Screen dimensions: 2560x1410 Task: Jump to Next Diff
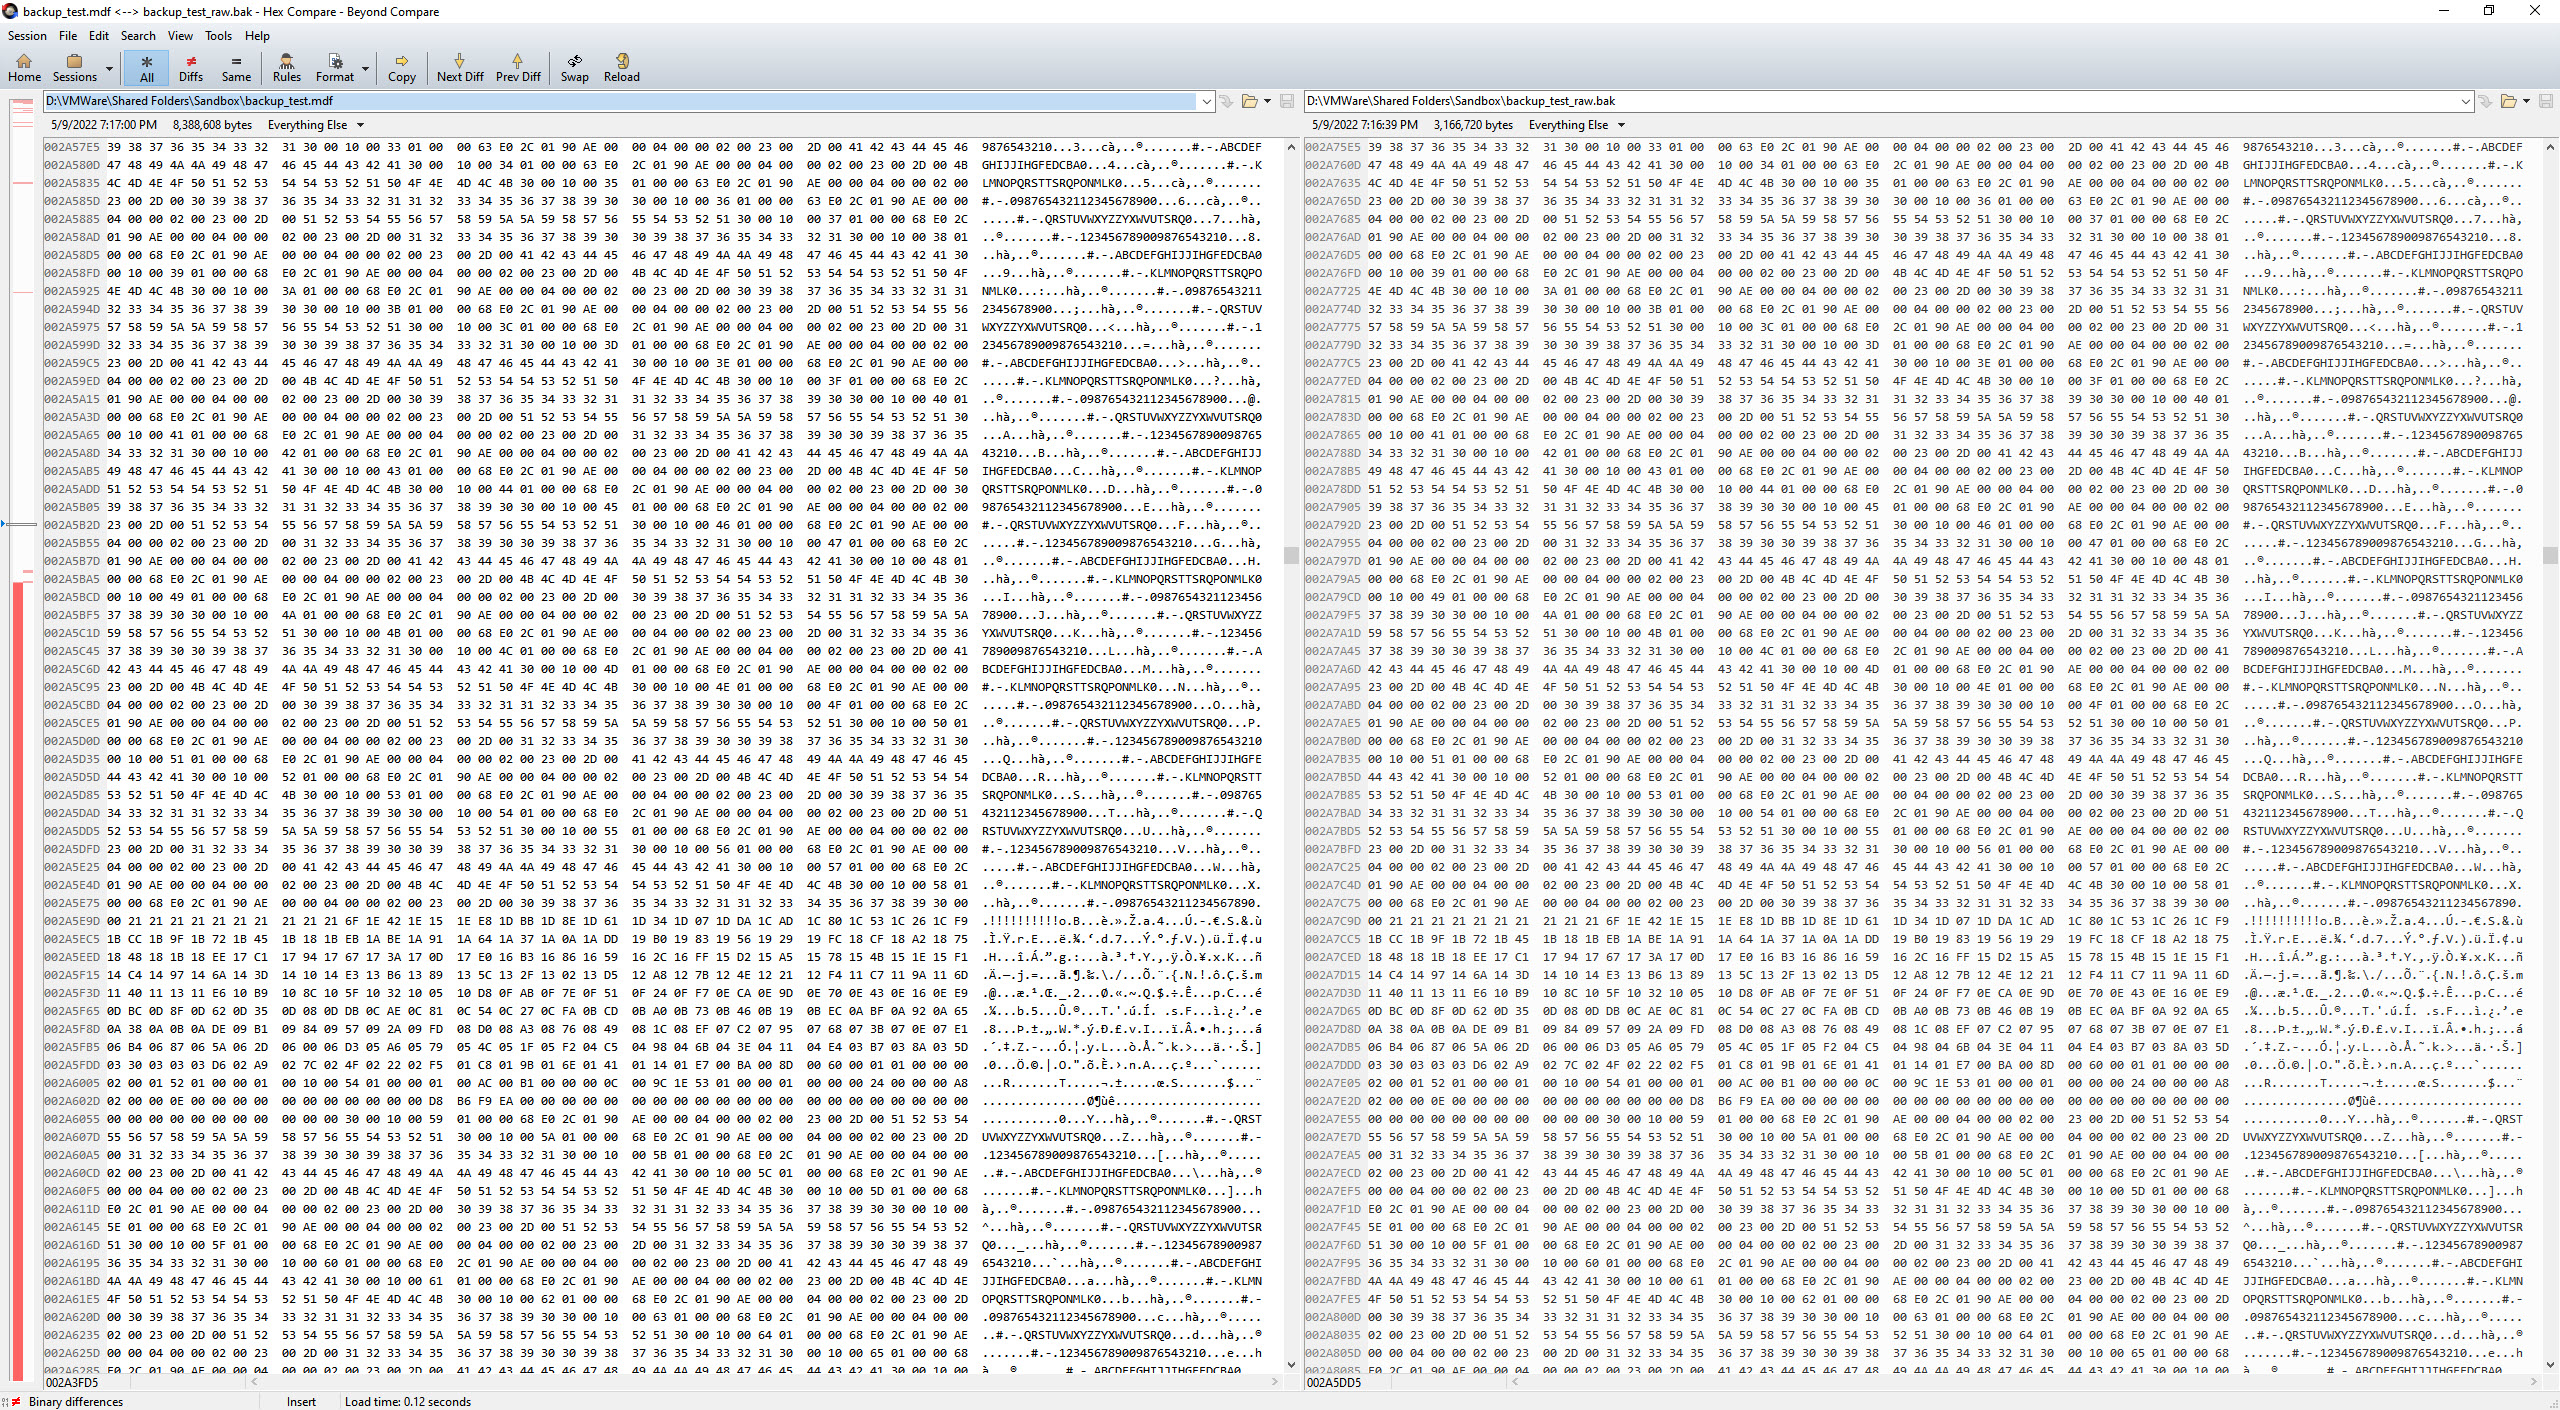pyautogui.click(x=460, y=67)
